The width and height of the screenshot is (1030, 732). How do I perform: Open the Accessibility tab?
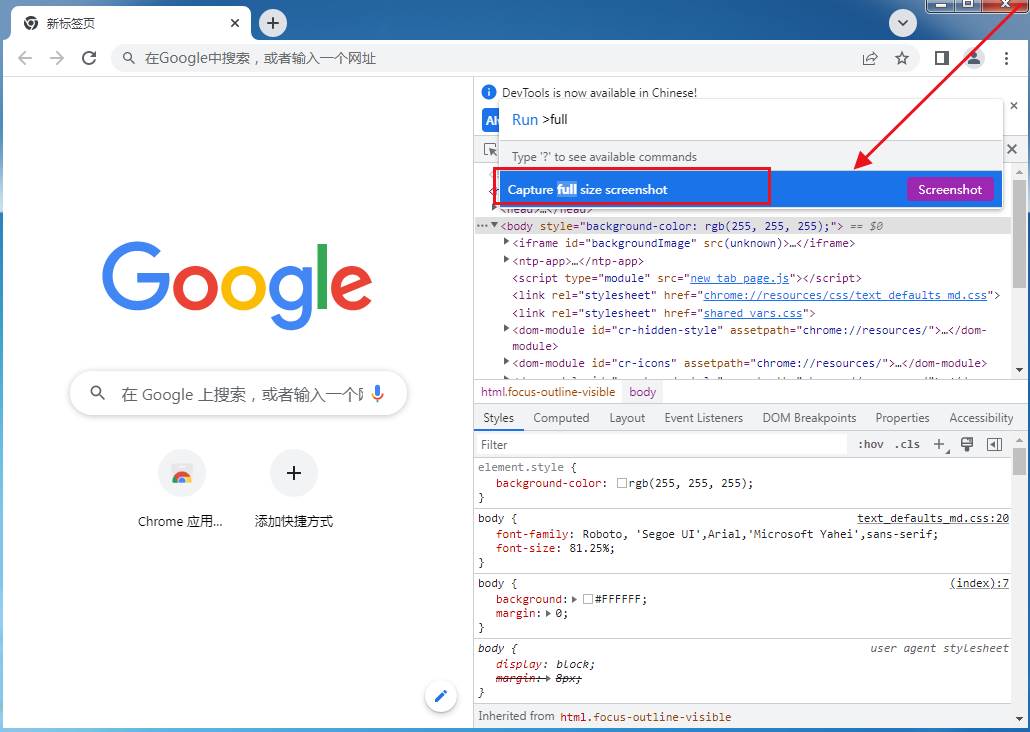tap(981, 418)
